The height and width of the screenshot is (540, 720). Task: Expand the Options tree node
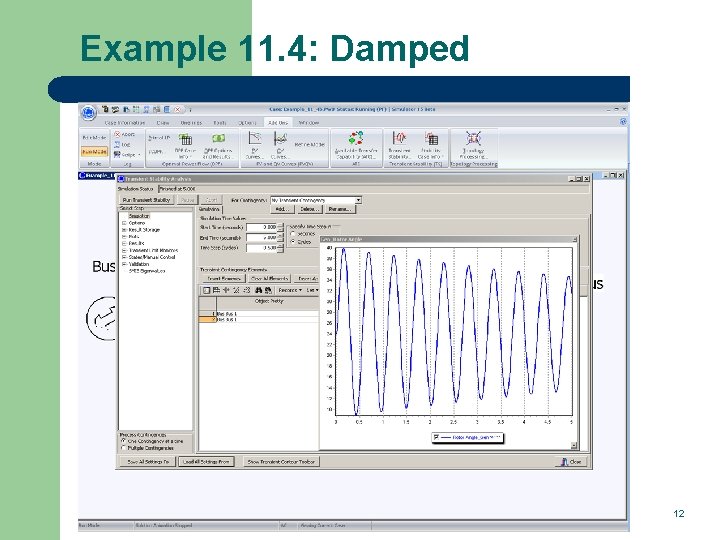pos(124,223)
